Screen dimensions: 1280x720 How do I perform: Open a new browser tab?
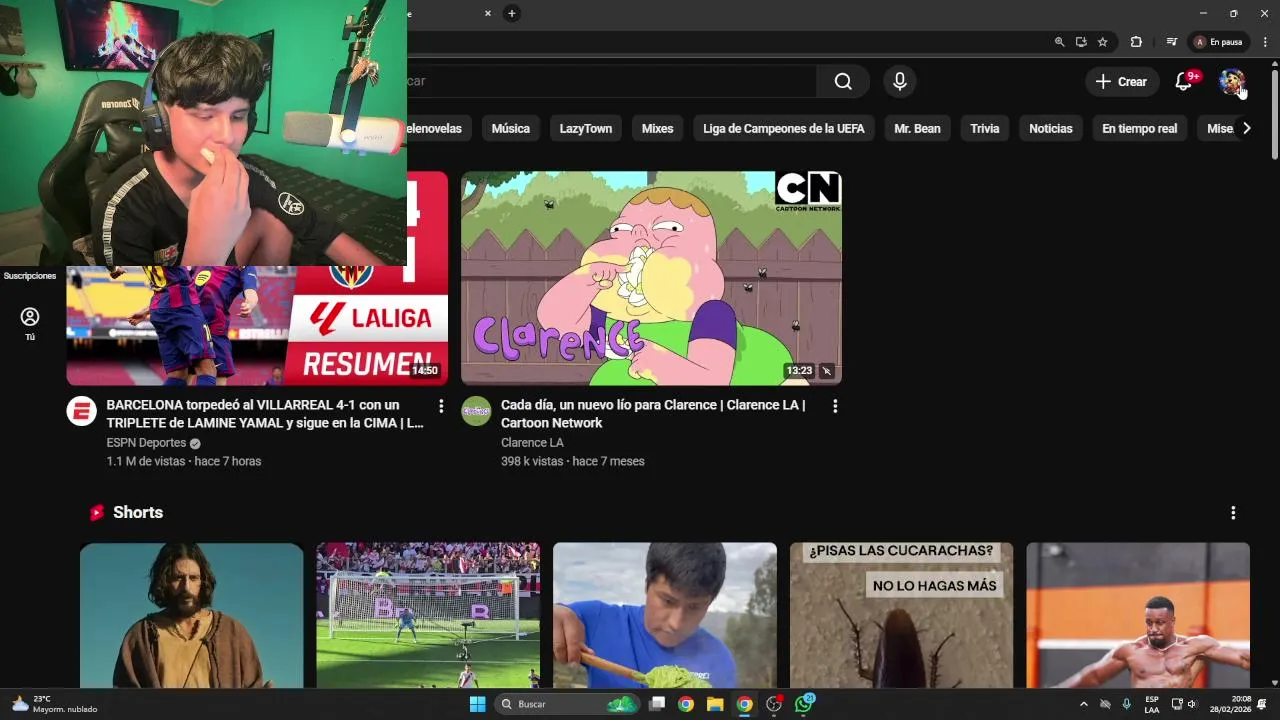point(511,13)
